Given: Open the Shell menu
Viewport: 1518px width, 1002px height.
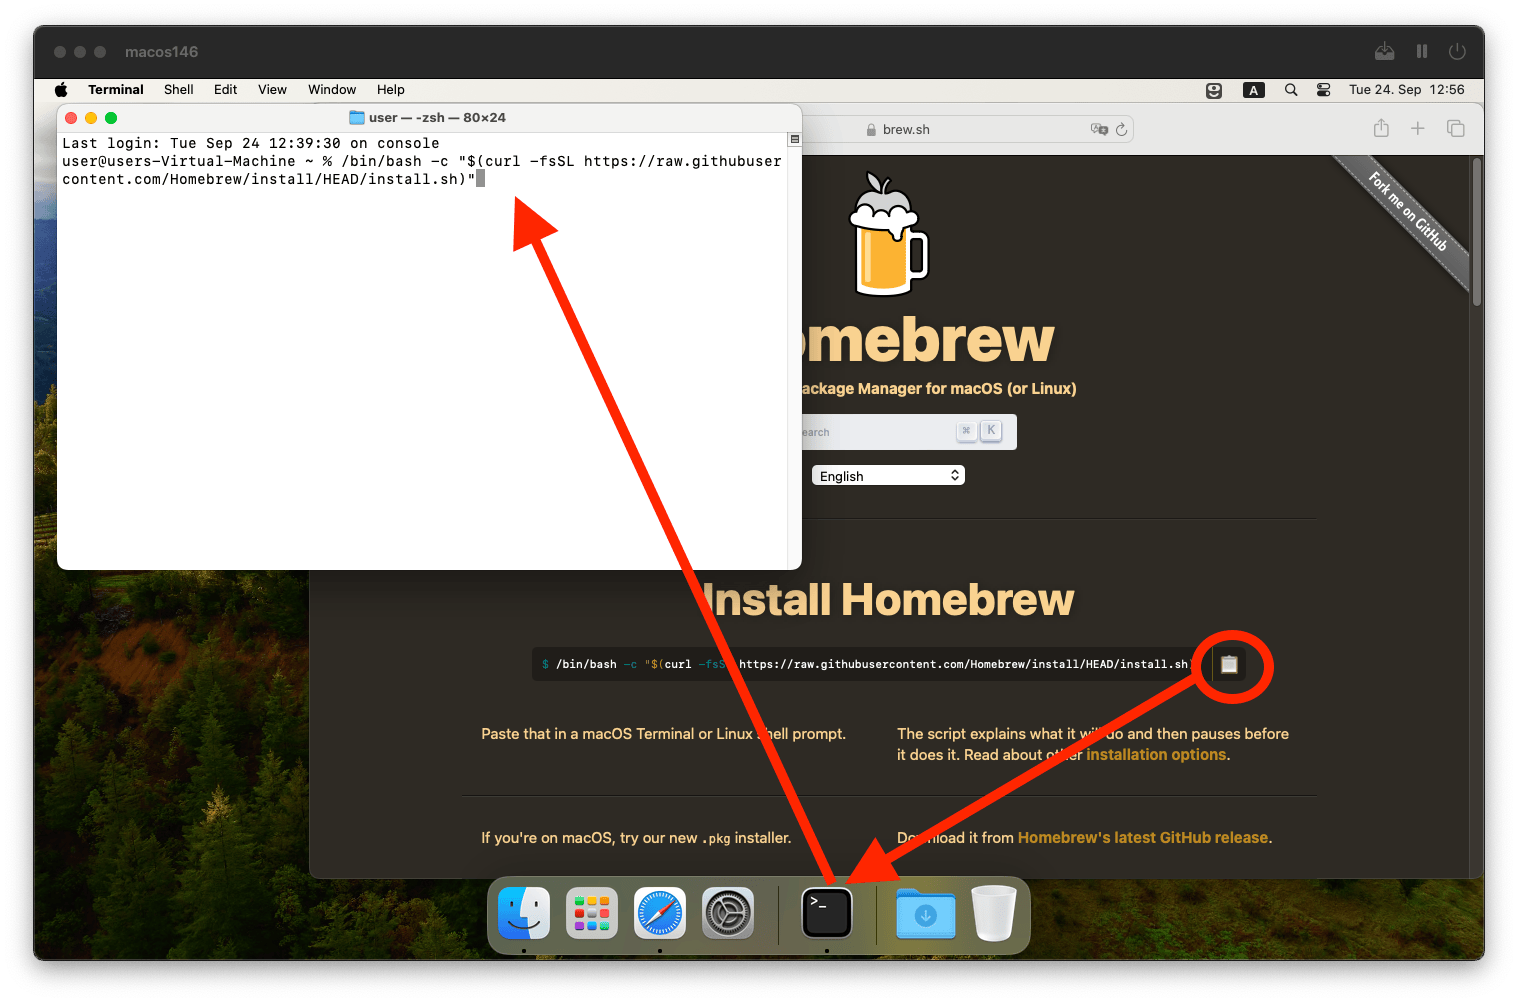Looking at the screenshot, I should [178, 90].
